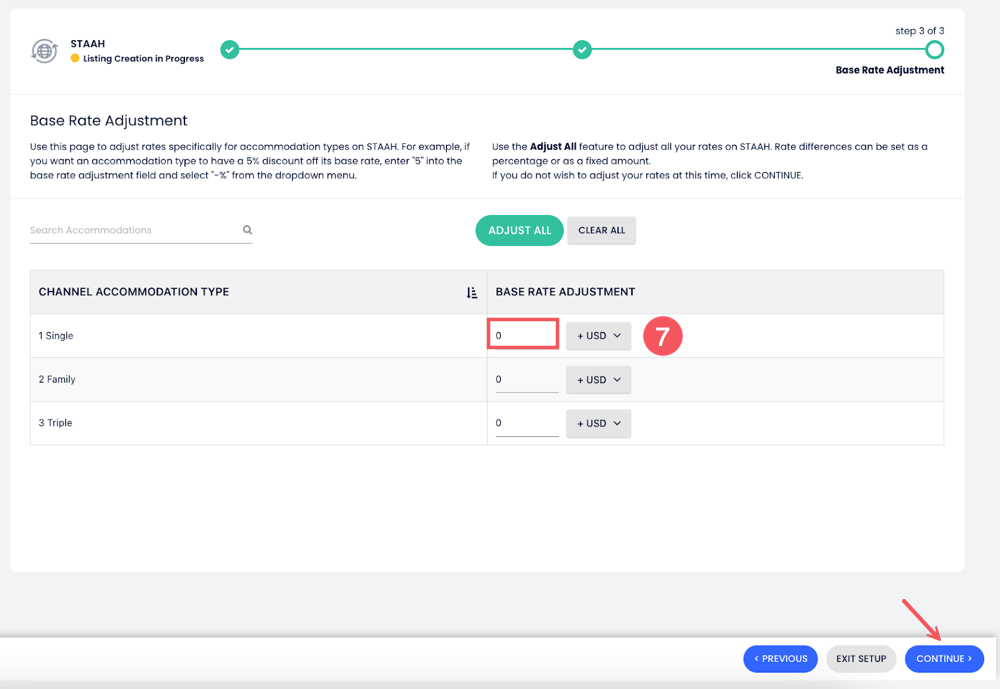Click the search magnifier icon
Image resolution: width=1000 pixels, height=689 pixels.
247,230
